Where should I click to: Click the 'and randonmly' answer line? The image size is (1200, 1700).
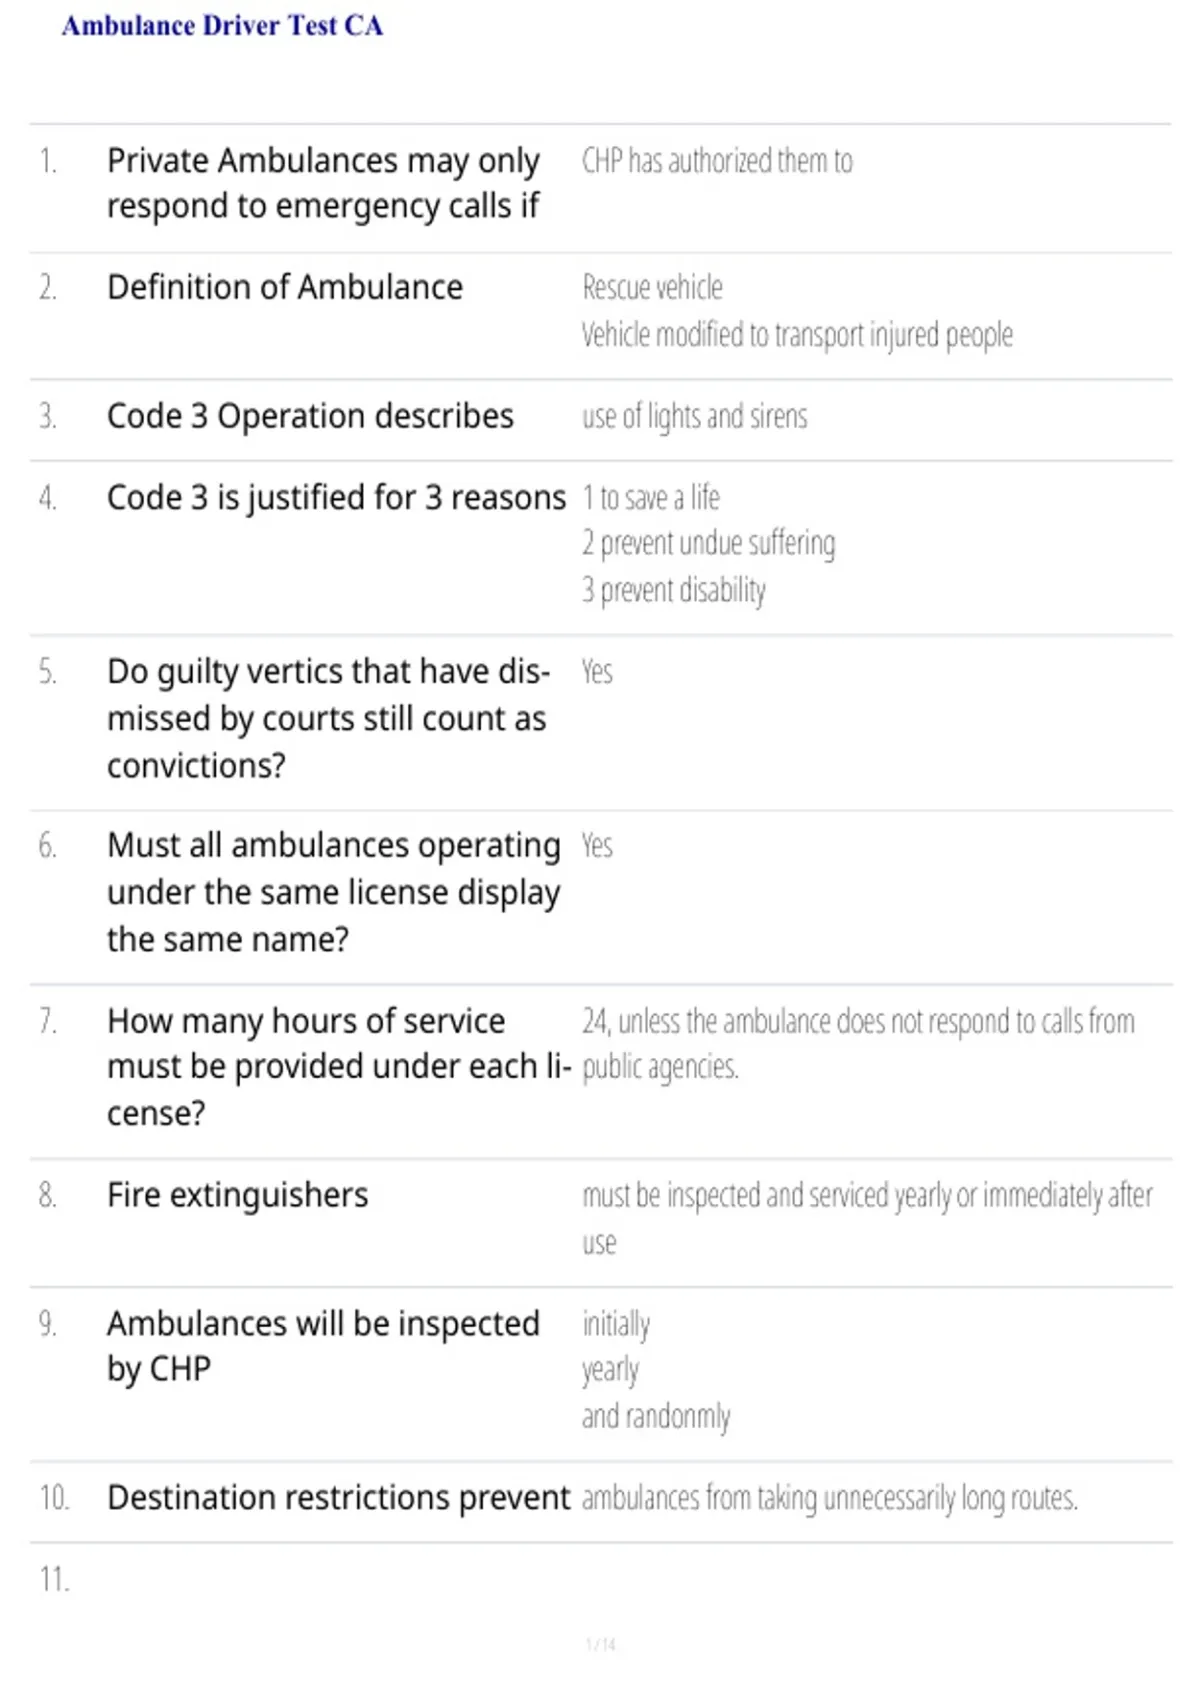pyautogui.click(x=656, y=1417)
